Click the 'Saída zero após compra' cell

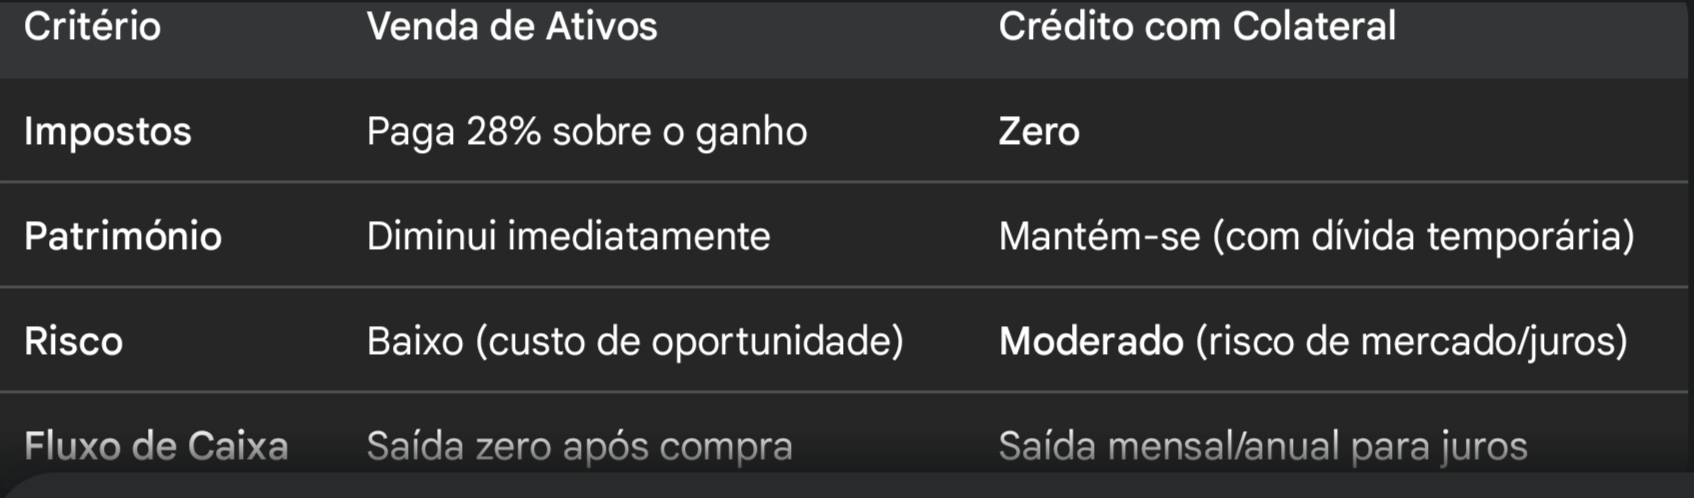(579, 446)
